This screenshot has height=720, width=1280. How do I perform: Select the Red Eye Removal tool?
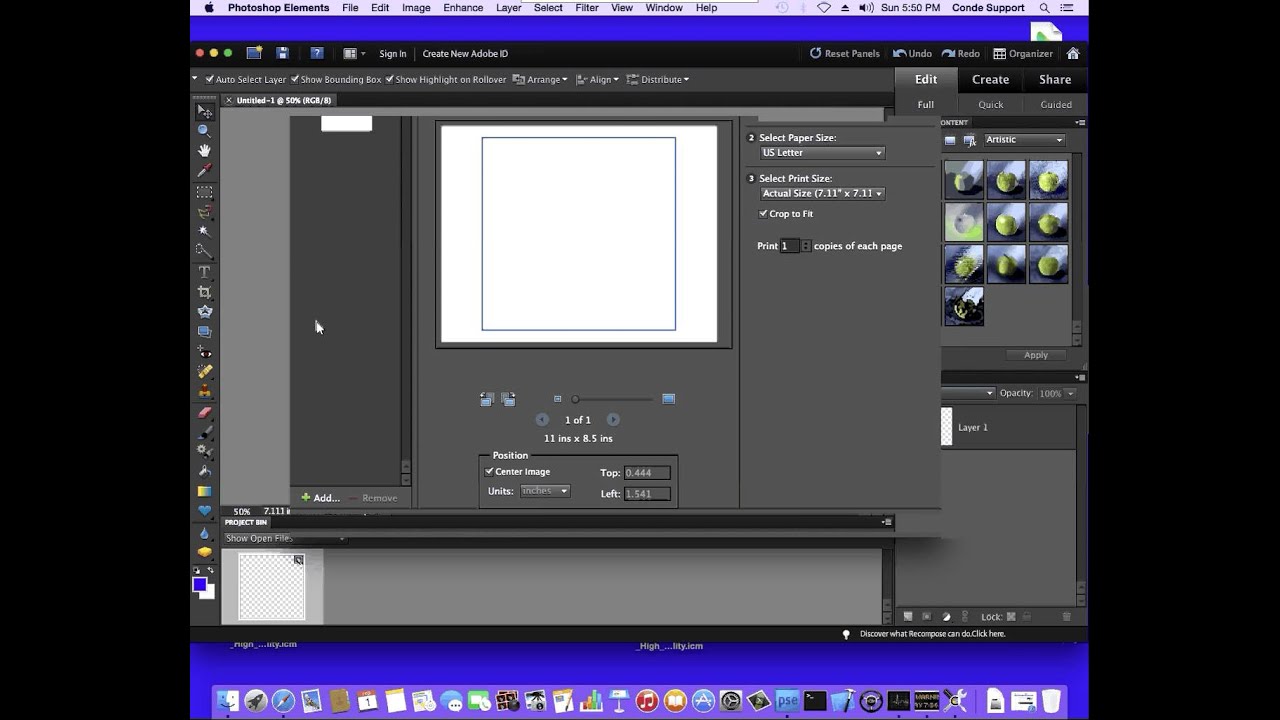(204, 352)
